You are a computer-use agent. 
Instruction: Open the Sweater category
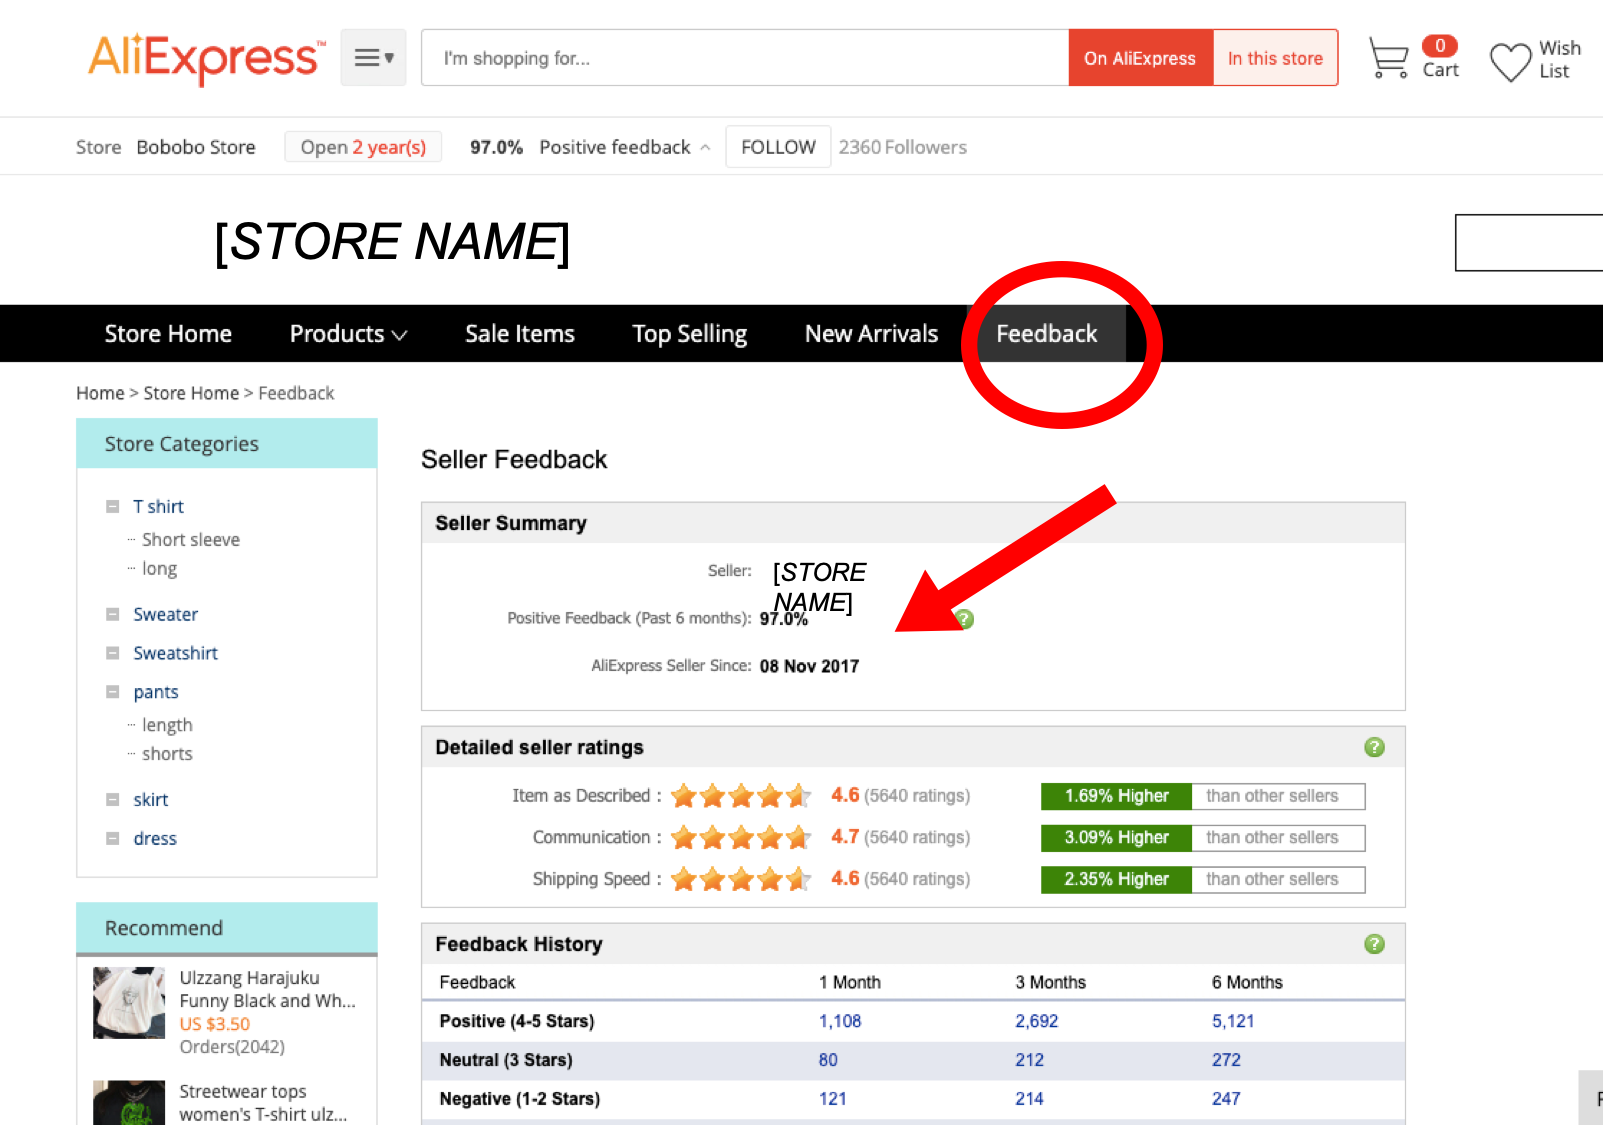point(166,615)
